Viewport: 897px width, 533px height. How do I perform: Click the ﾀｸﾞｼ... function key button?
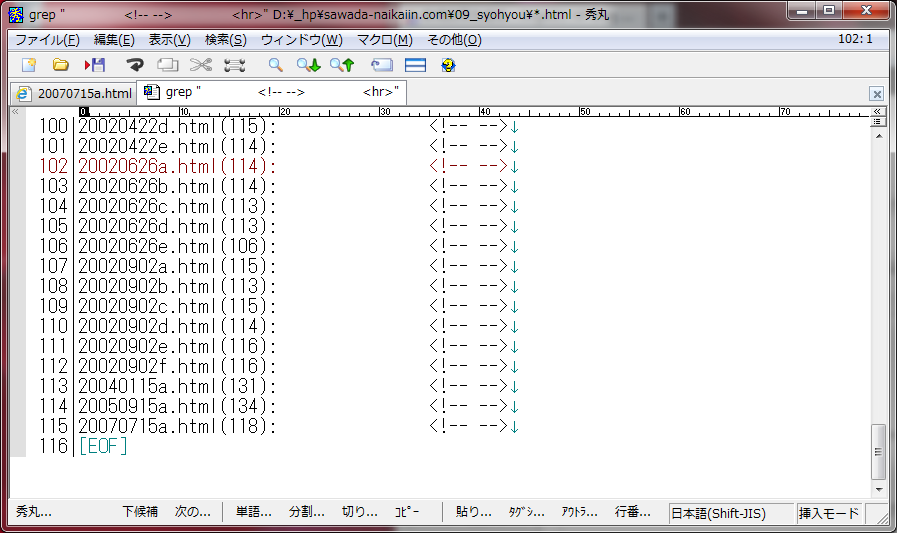[x=526, y=512]
